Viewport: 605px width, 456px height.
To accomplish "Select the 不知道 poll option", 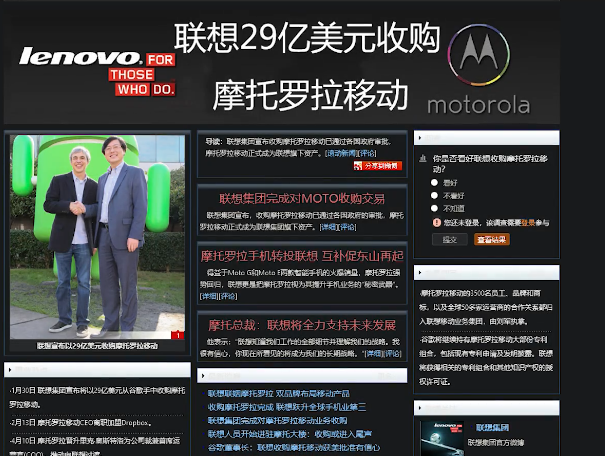I will click(434, 208).
